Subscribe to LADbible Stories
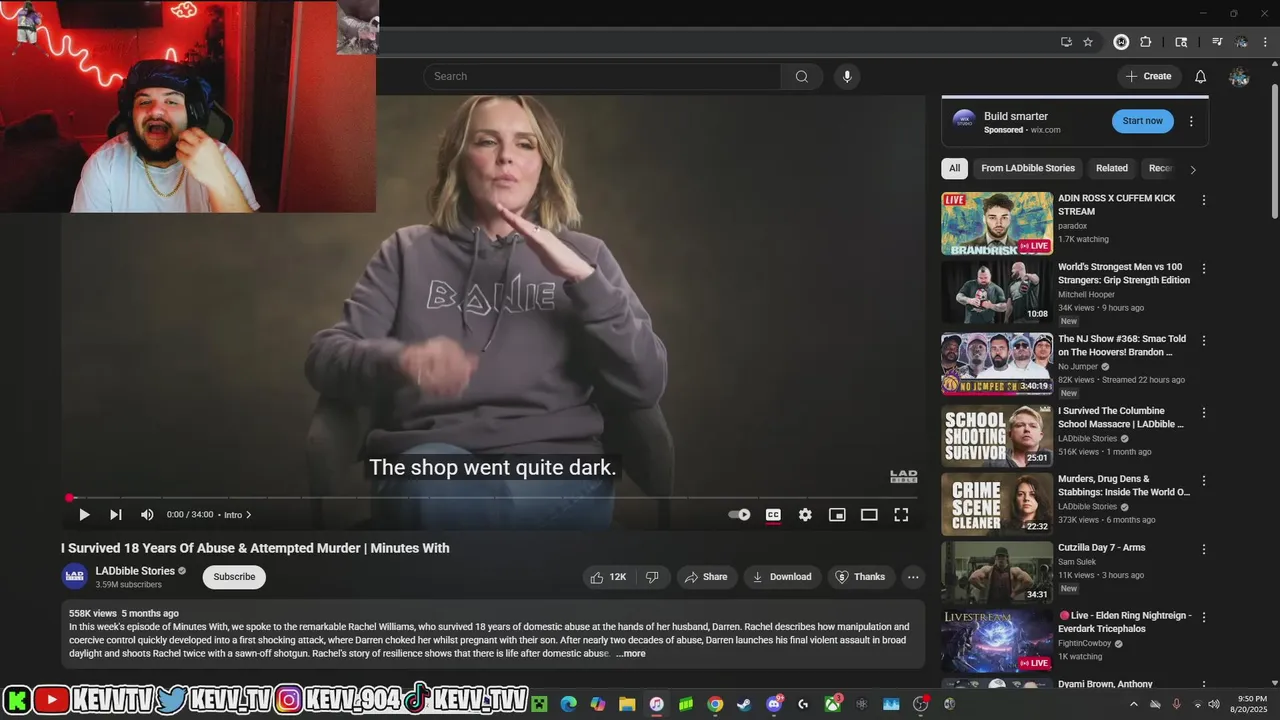Screen dimensions: 1280x720 point(234,577)
